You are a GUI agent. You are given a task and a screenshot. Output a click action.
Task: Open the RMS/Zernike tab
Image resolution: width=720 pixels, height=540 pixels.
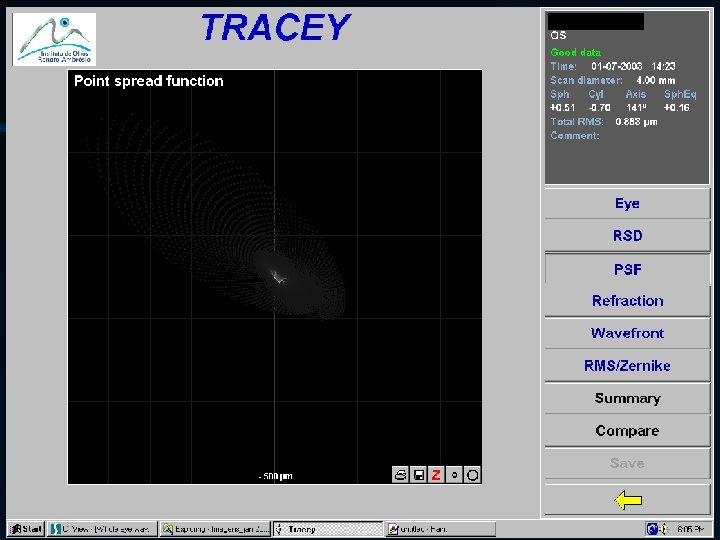[x=627, y=366]
